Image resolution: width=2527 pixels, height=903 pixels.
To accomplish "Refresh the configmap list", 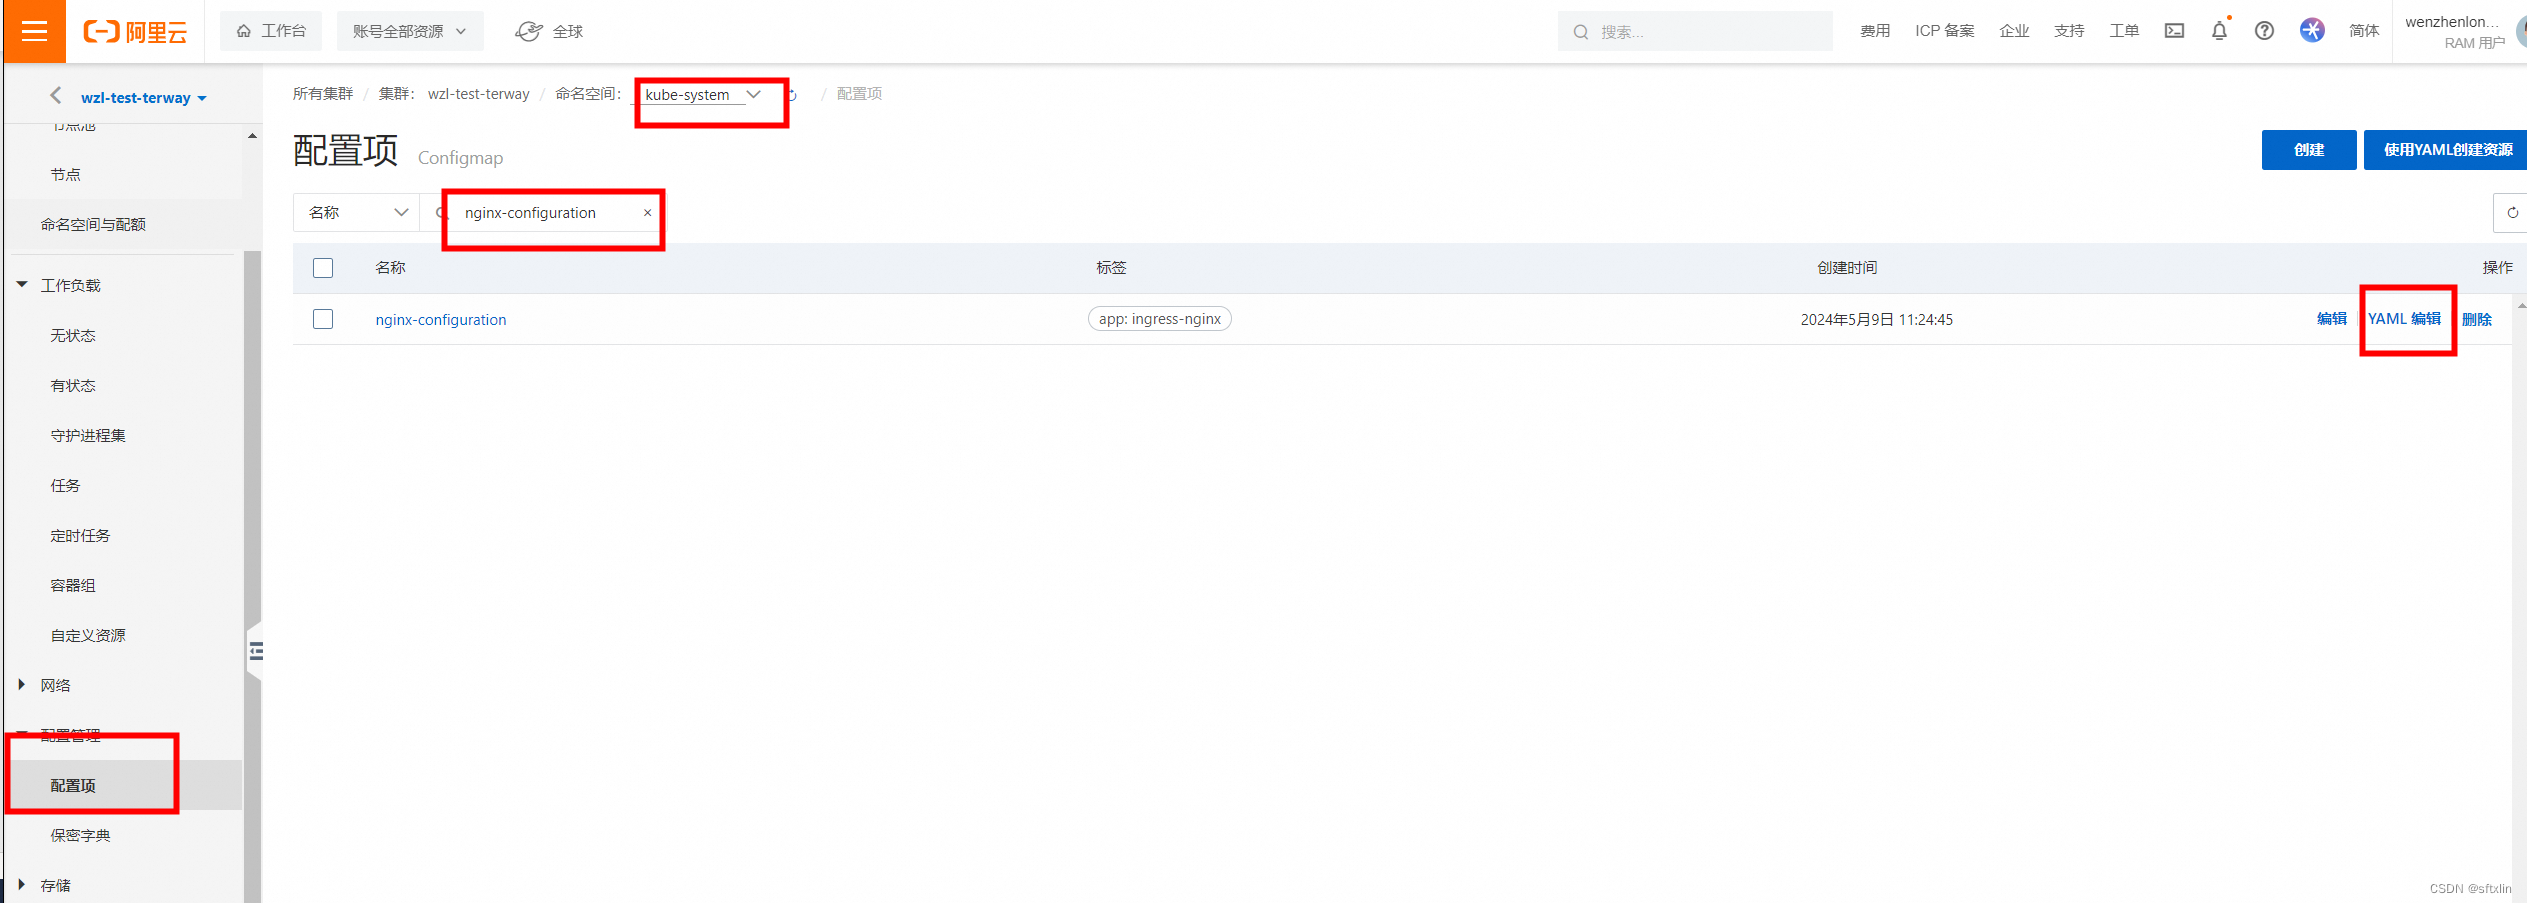I will 2511,213.
